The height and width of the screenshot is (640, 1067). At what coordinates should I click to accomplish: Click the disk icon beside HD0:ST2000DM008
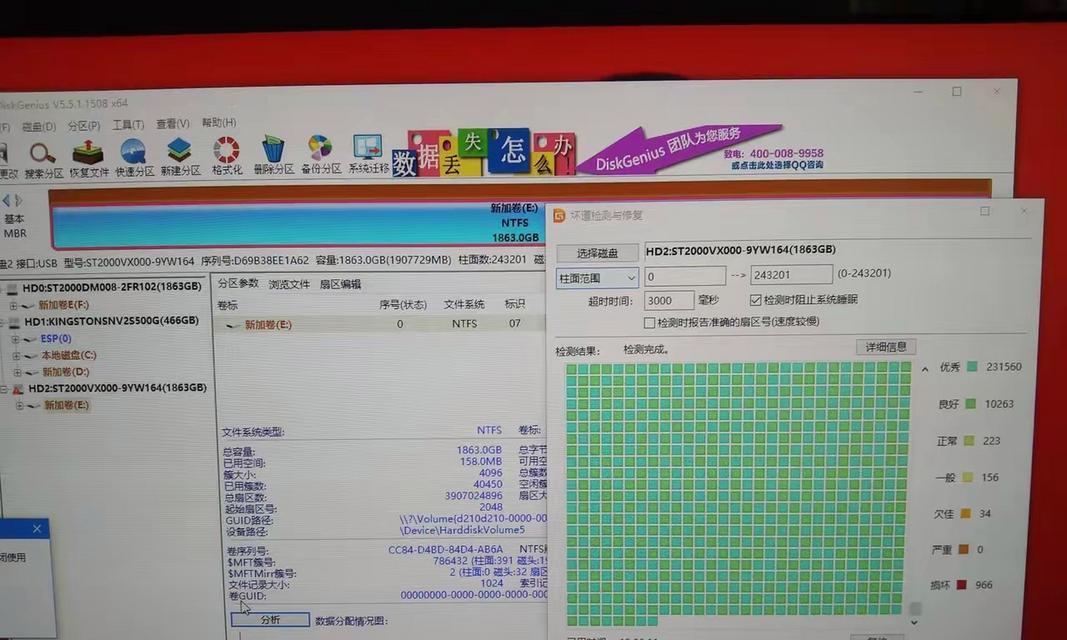tap(12, 288)
